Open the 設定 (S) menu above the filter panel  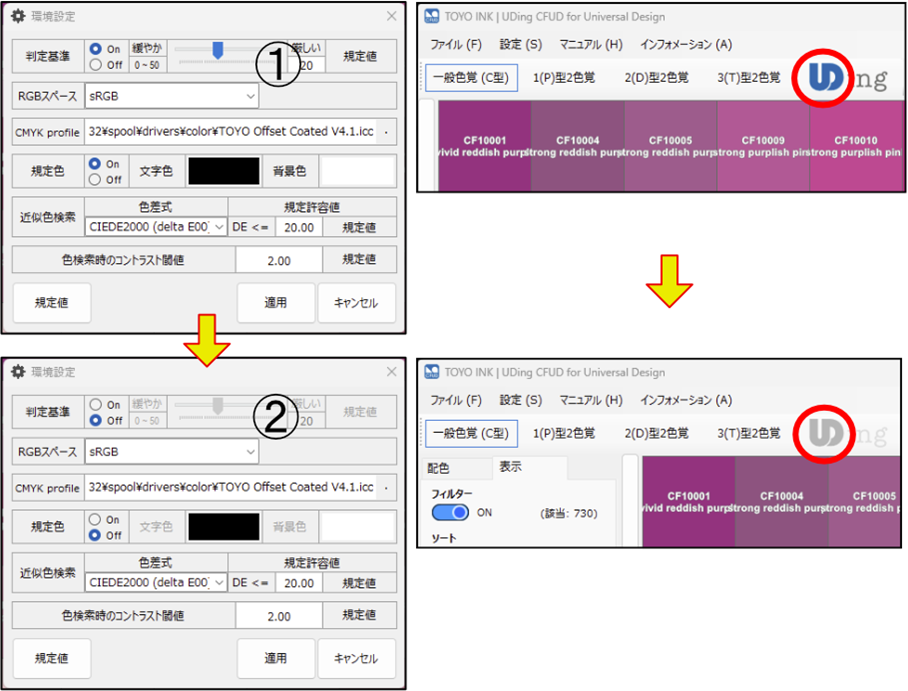tap(520, 400)
